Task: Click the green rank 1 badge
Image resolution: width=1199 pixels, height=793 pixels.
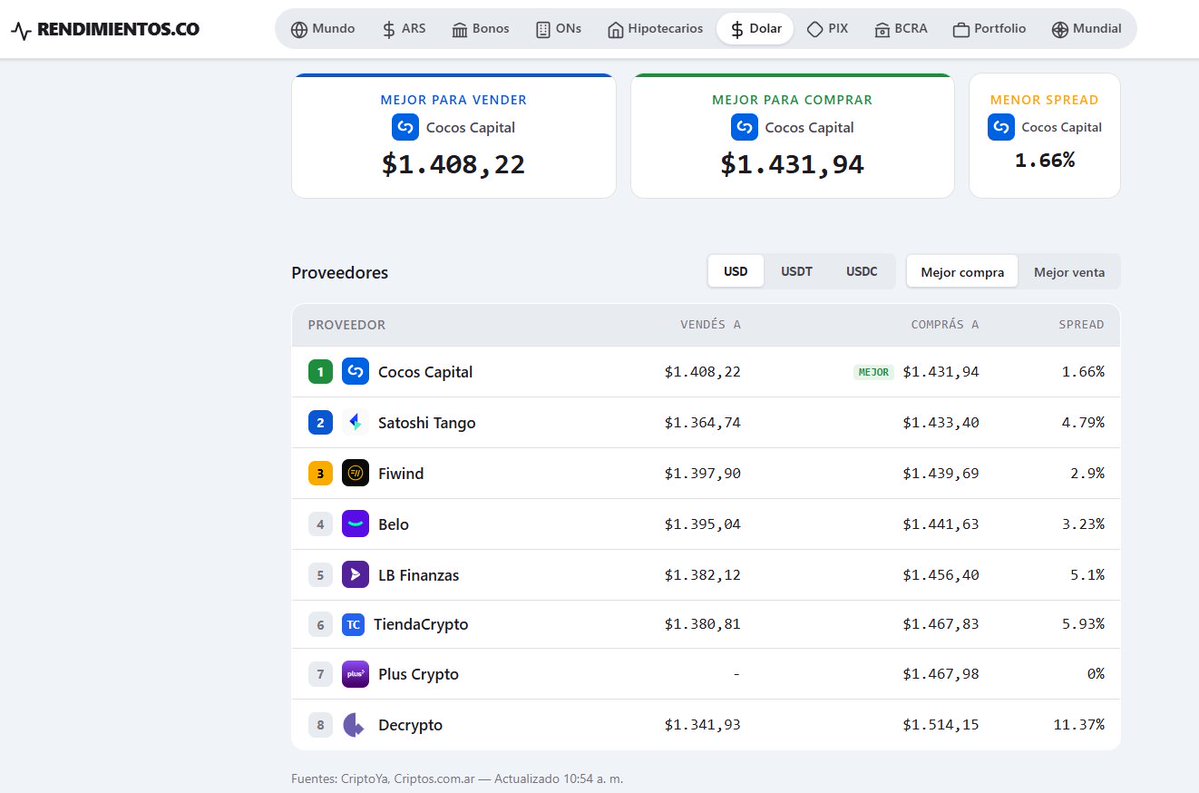Action: (x=320, y=372)
